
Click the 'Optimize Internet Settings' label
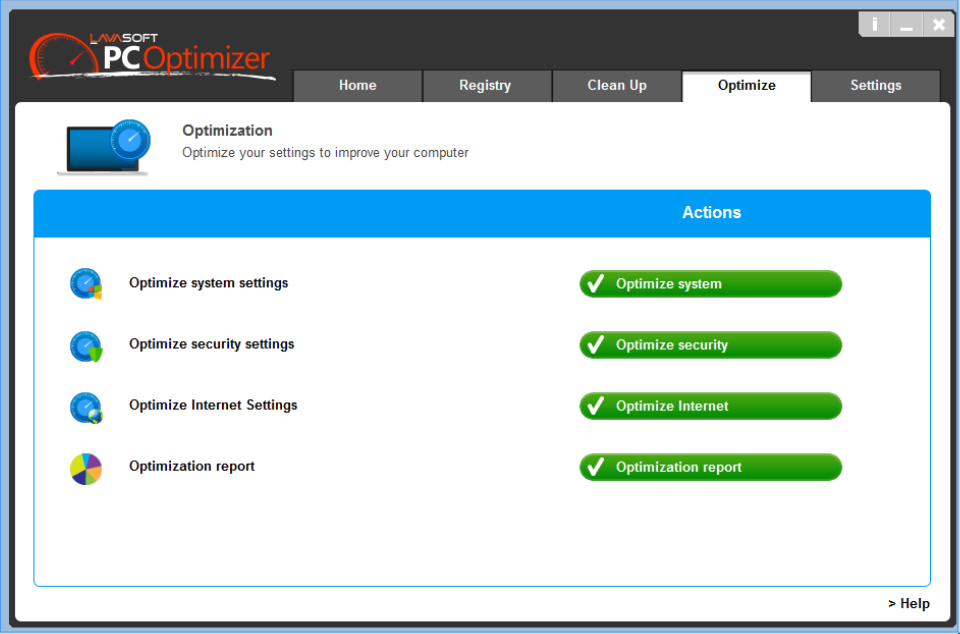[213, 405]
